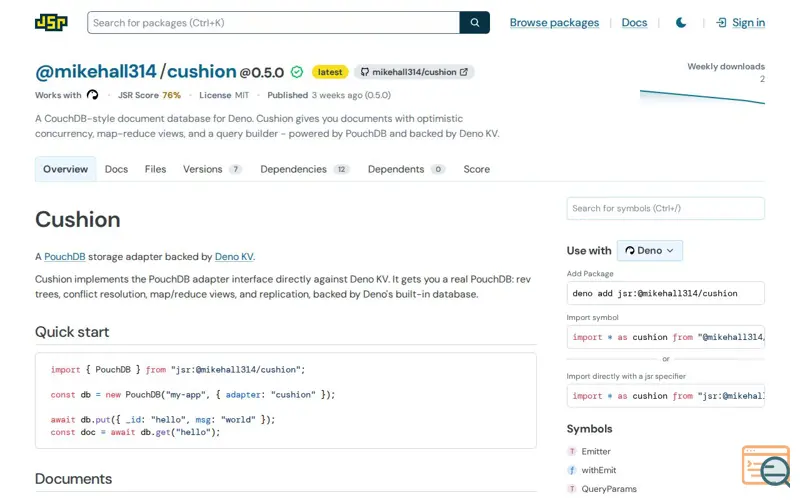Click the Browse packages link

coord(554,22)
